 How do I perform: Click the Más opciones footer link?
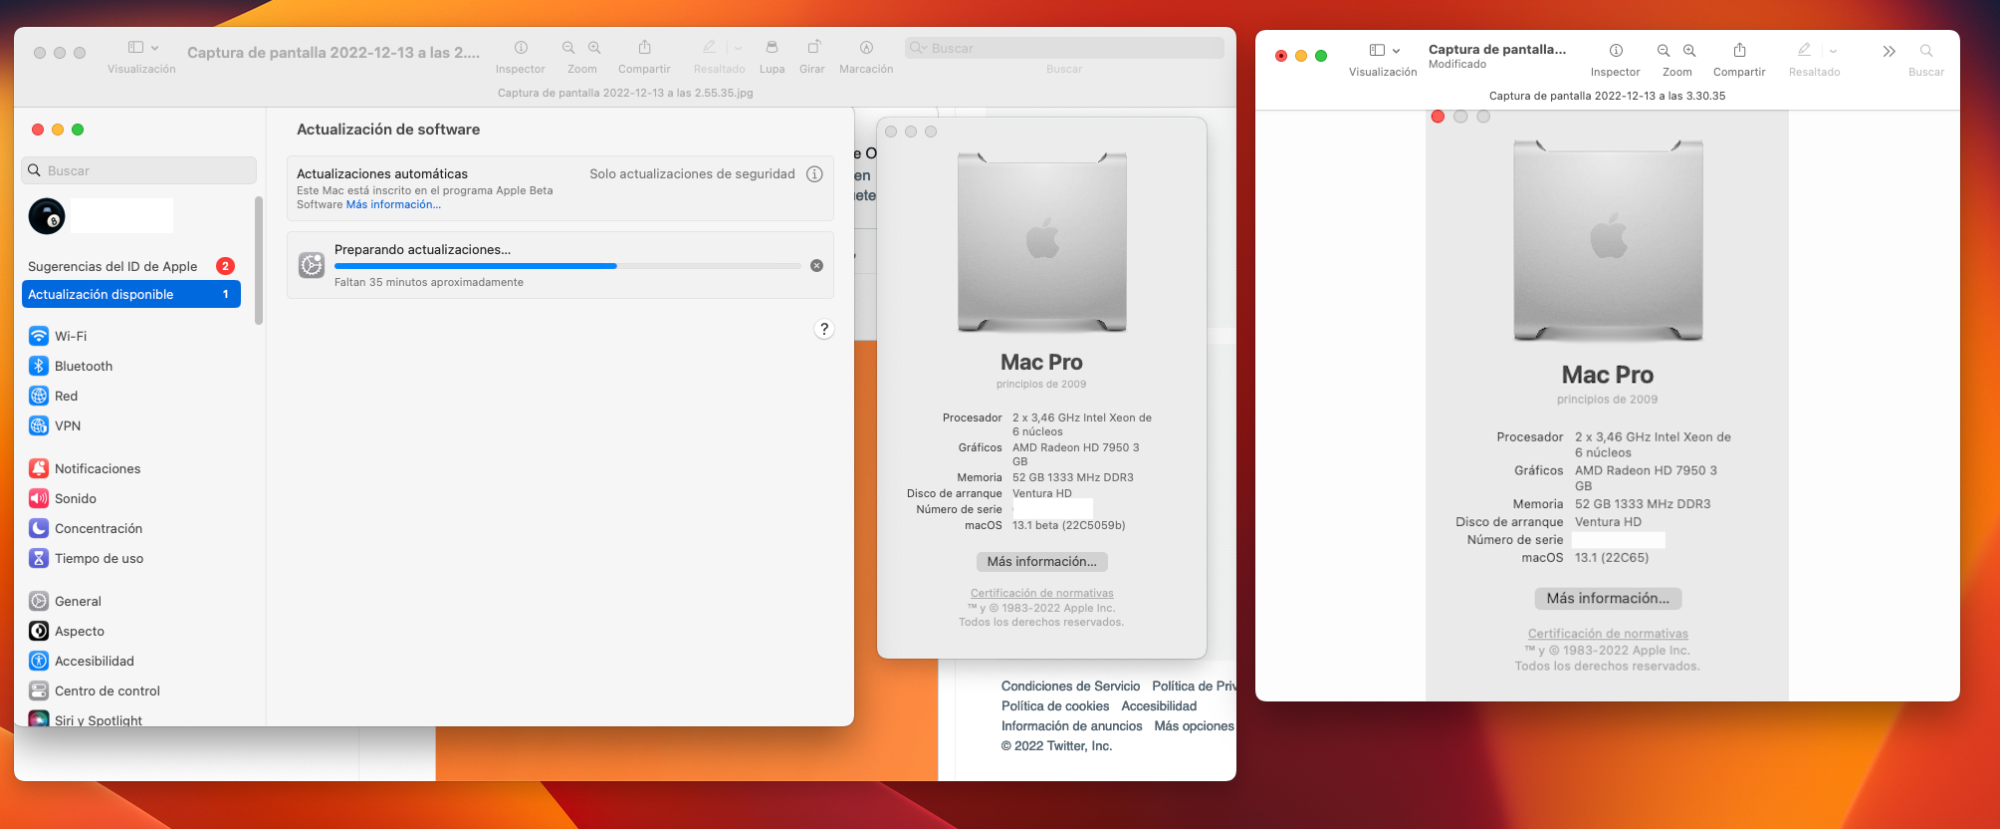tap(1194, 726)
